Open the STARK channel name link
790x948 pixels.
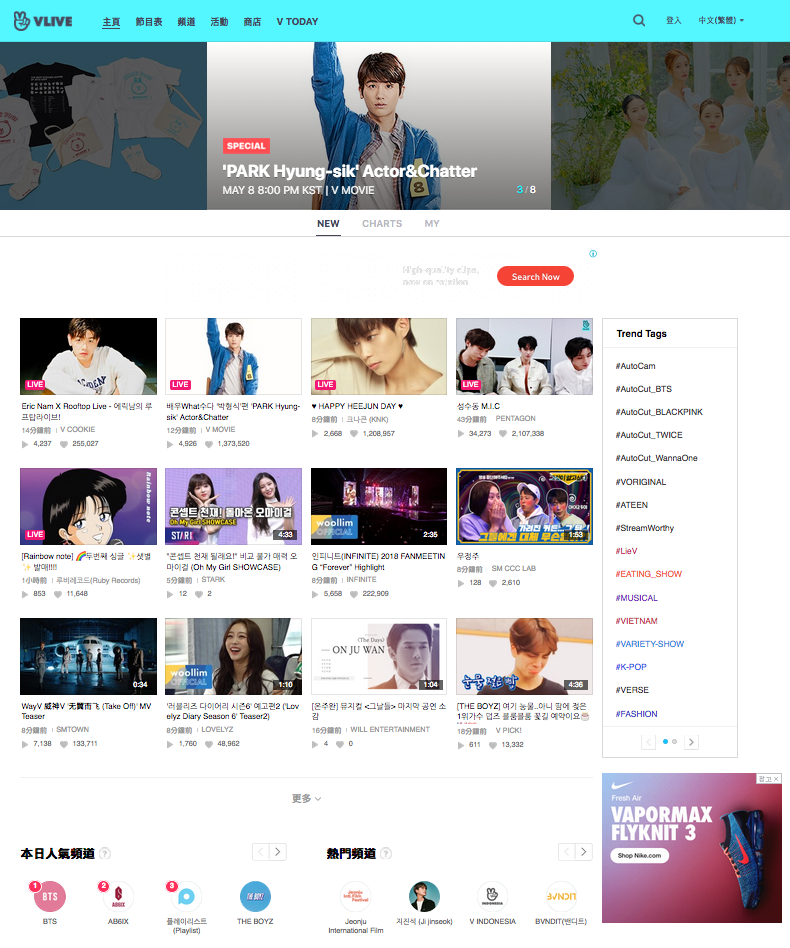coord(213,579)
